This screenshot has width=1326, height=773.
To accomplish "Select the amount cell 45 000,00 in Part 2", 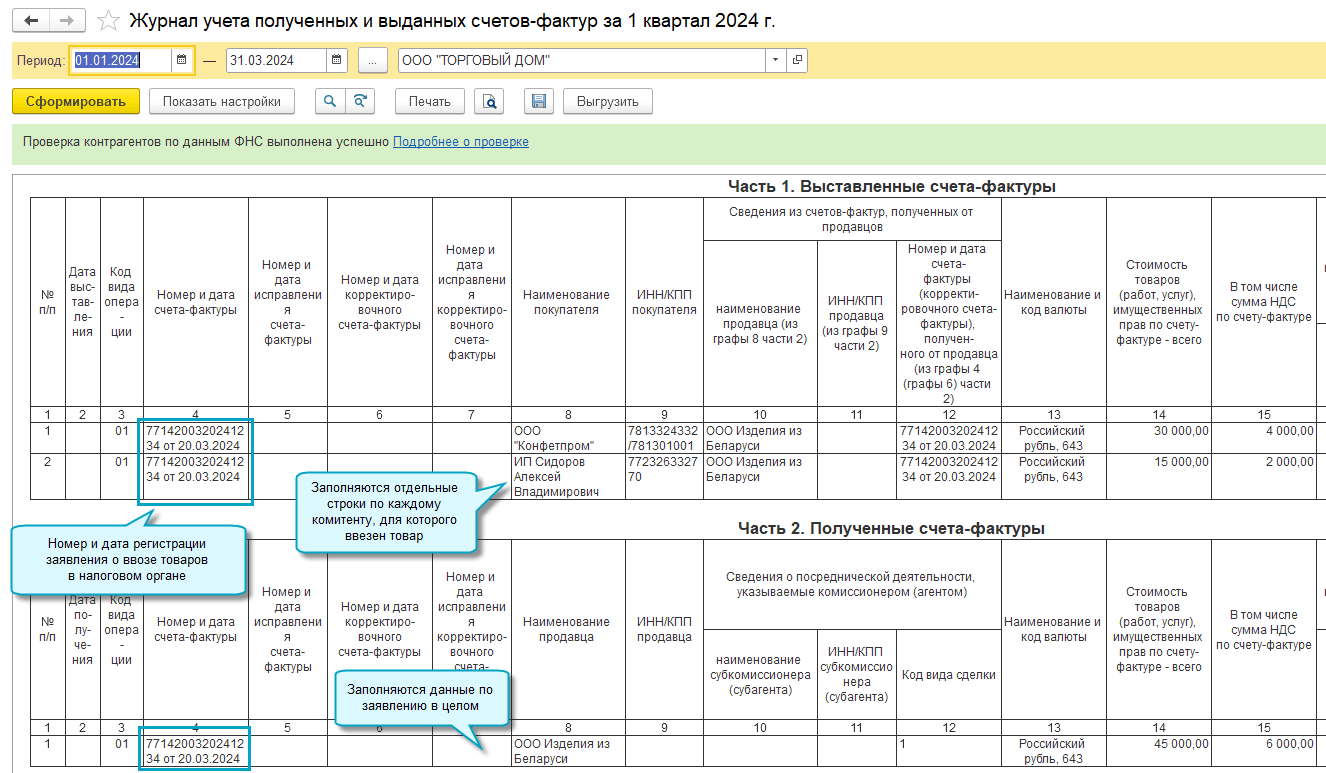I will (1159, 751).
